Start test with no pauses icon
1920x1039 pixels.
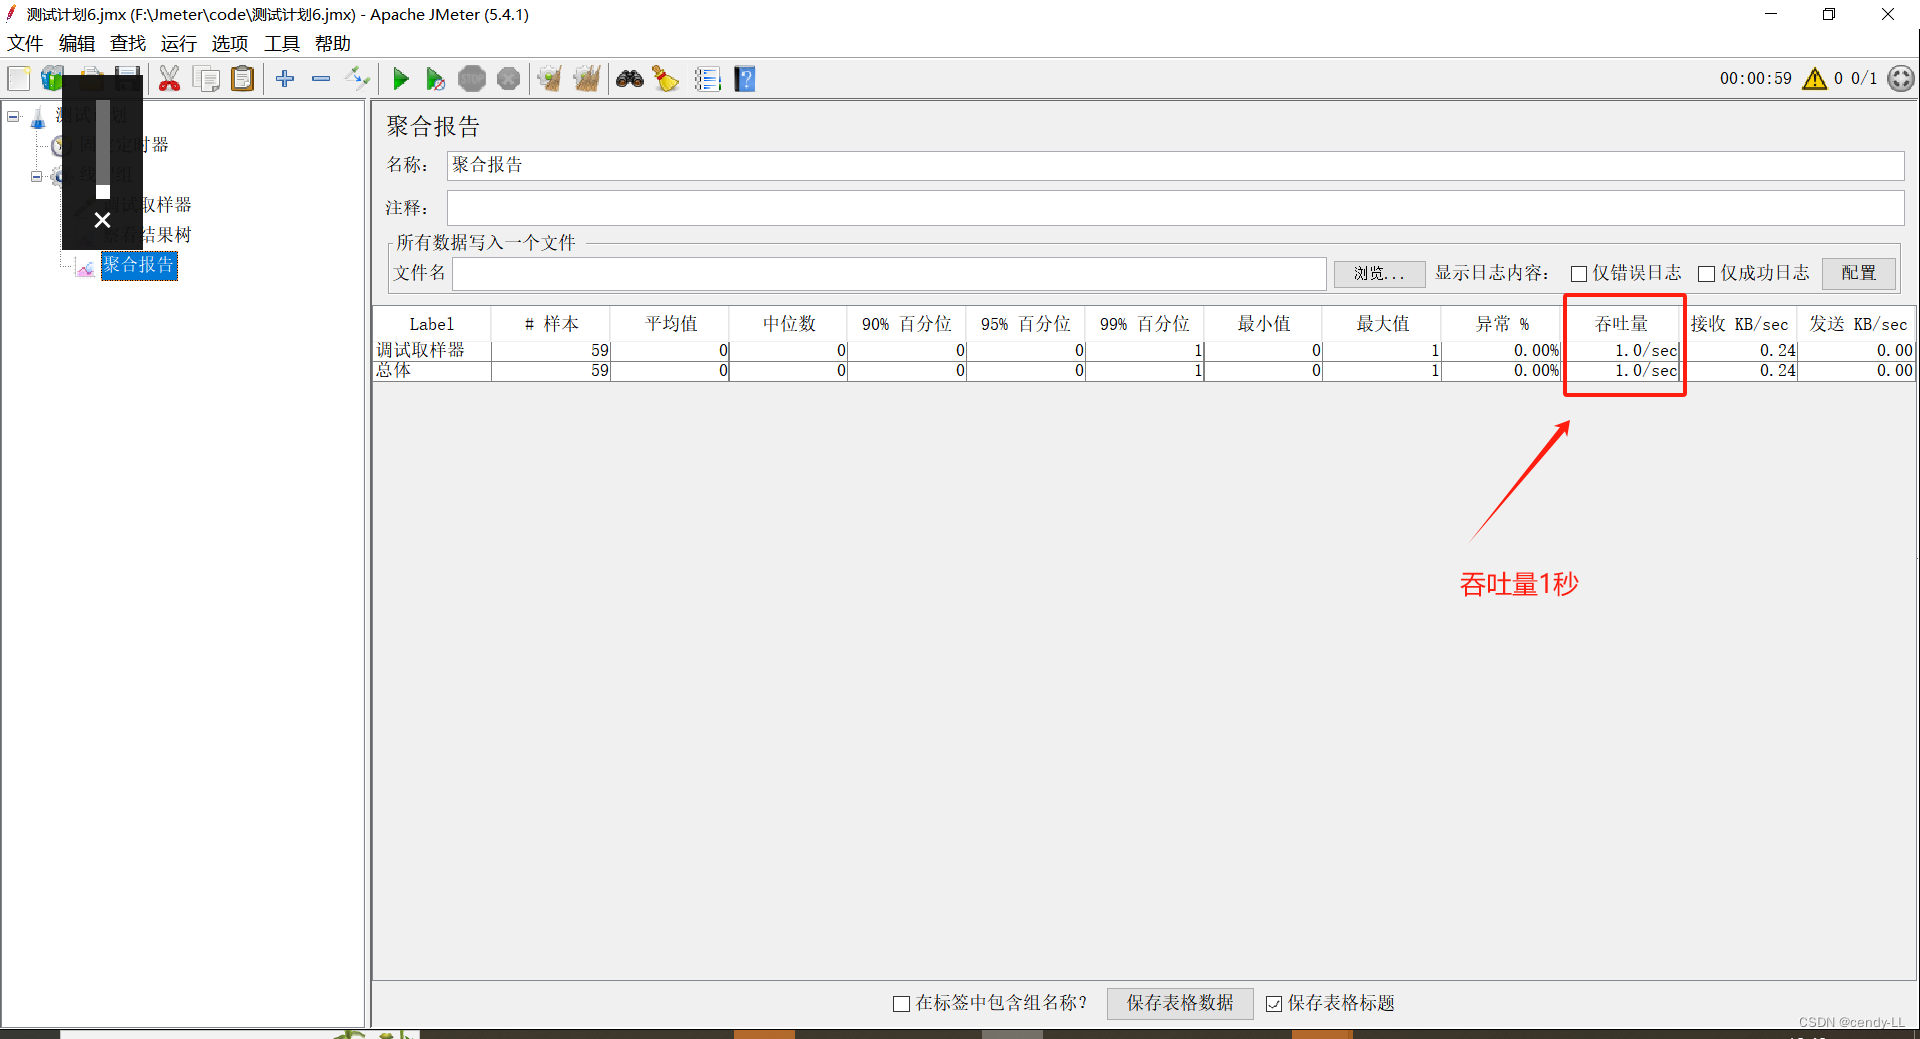click(435, 78)
